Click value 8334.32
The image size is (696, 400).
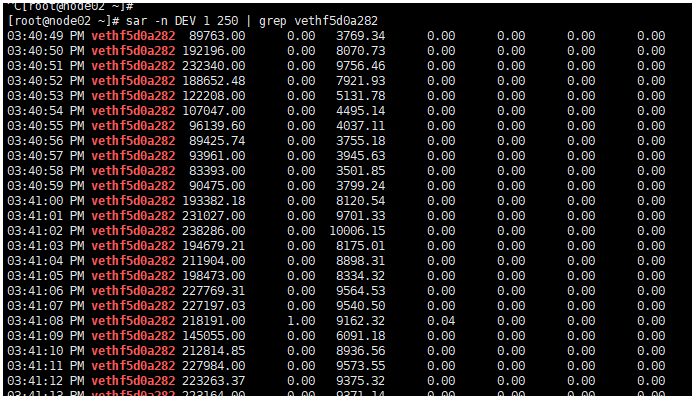(360, 276)
